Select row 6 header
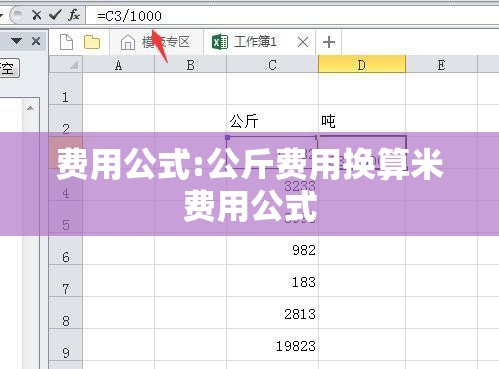Image resolution: width=499 pixels, height=369 pixels. (x=66, y=249)
